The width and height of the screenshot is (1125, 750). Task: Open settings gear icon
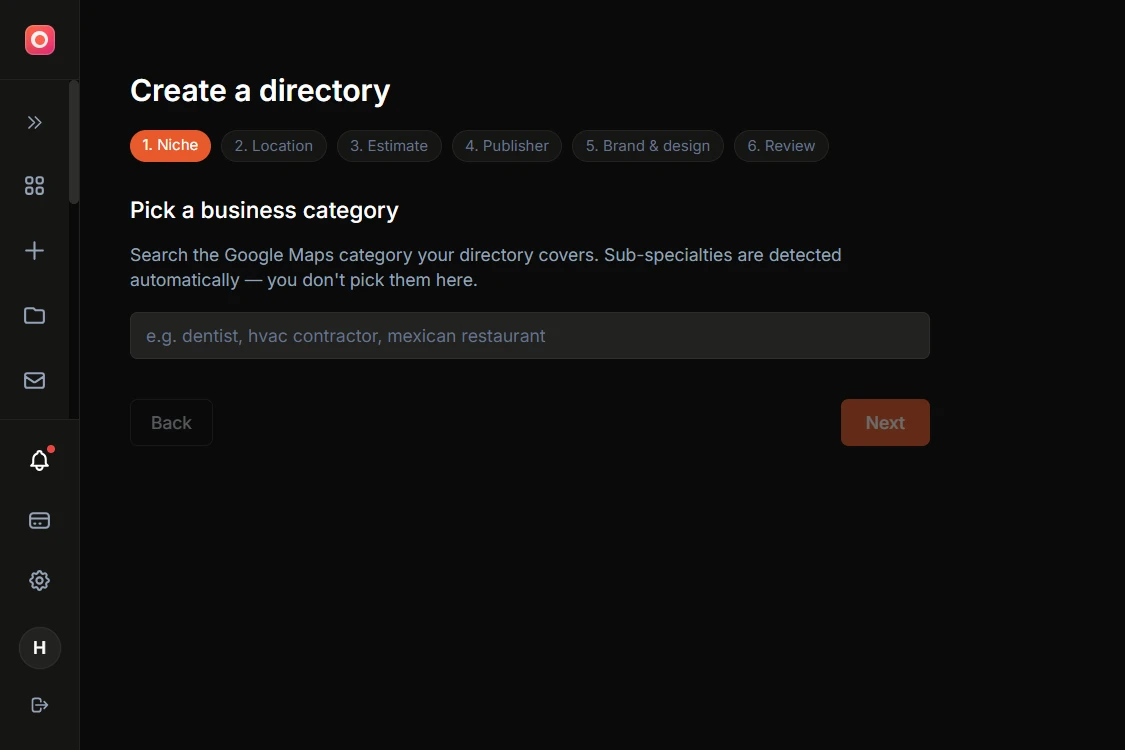point(39,581)
